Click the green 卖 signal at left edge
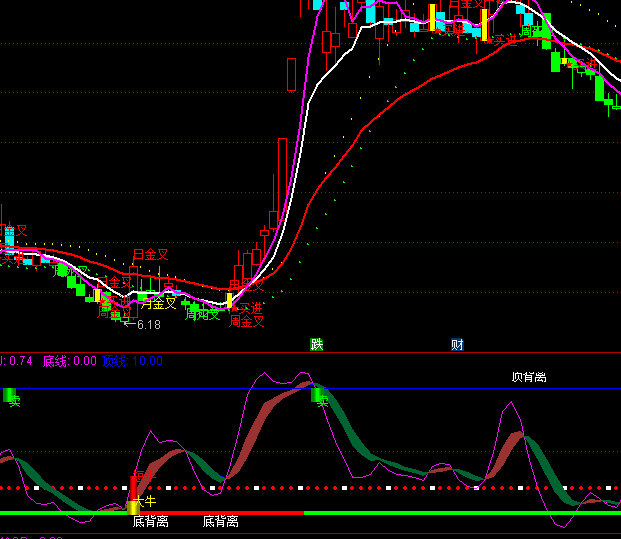Screen dimensions: 621x539 [12, 396]
